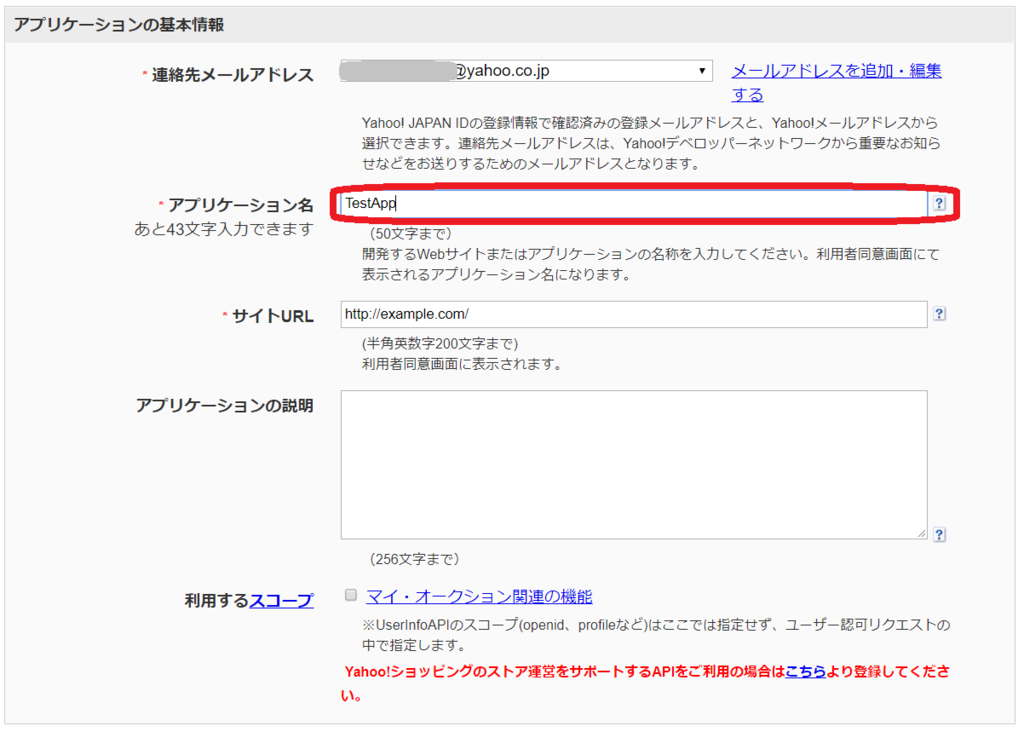
Task: Click the サイトURL input containing example.com
Action: pyautogui.click(x=630, y=313)
